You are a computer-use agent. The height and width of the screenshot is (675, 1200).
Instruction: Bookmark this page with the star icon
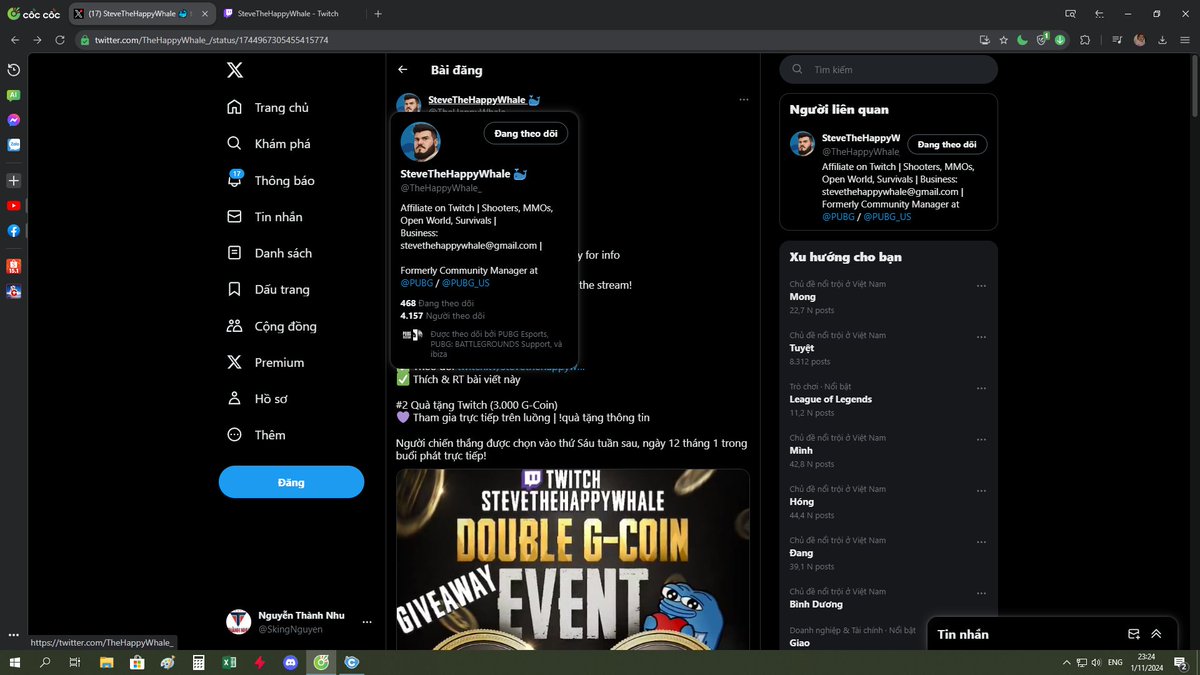1003,40
